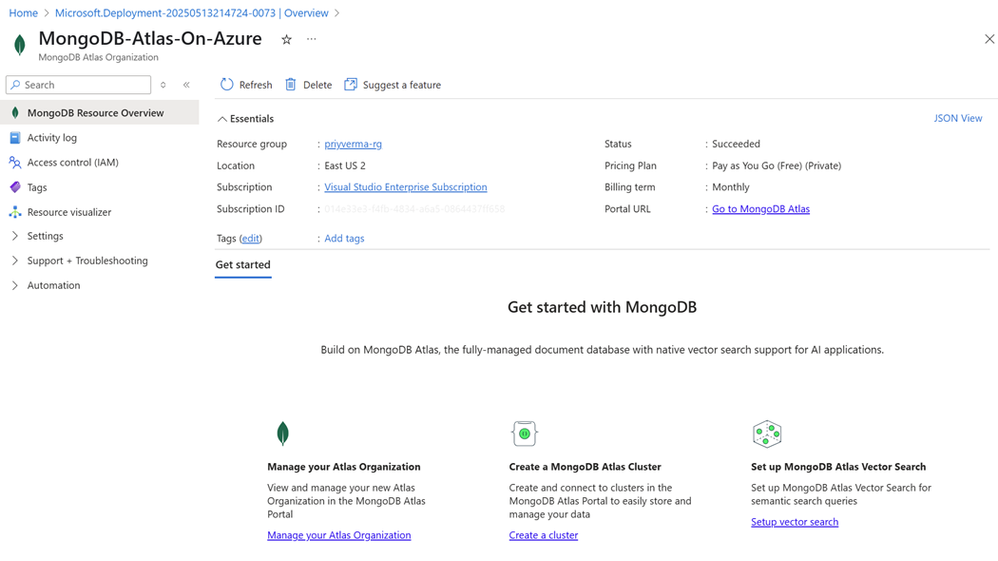
Task: Click the Suggest a feature icon
Action: (x=351, y=85)
